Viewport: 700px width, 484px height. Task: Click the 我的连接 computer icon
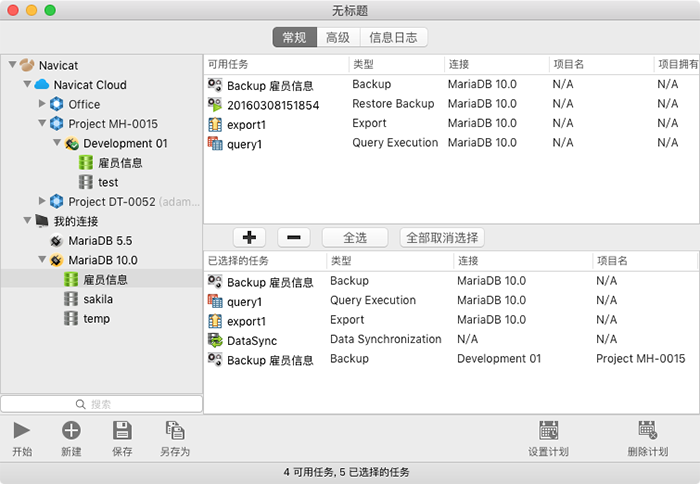(x=42, y=221)
